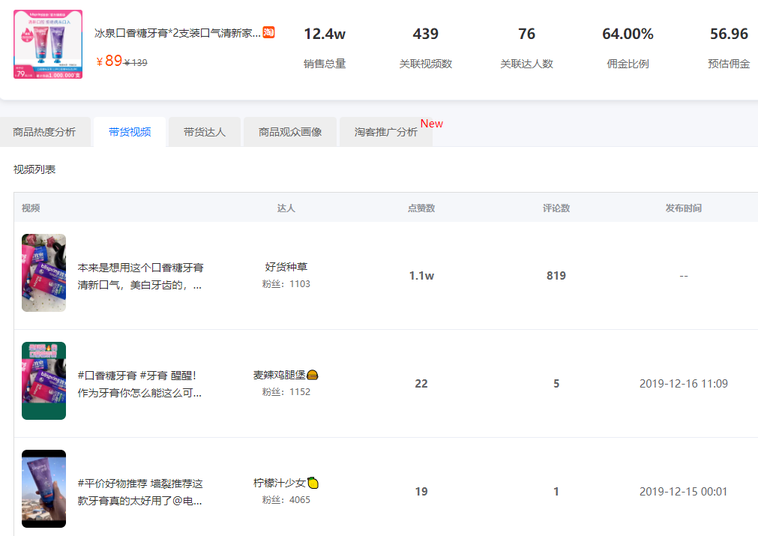Switch to 商品热度分析 tab

[x=44, y=132]
